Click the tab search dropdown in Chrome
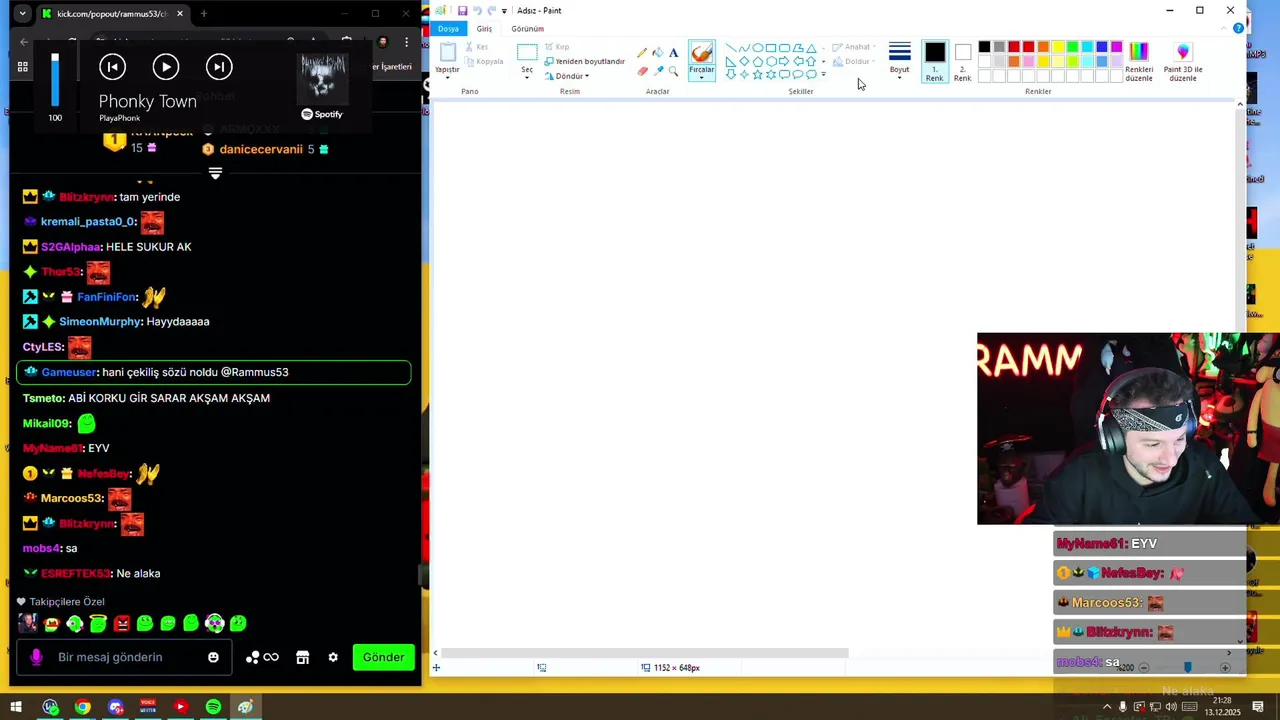 coord(22,14)
